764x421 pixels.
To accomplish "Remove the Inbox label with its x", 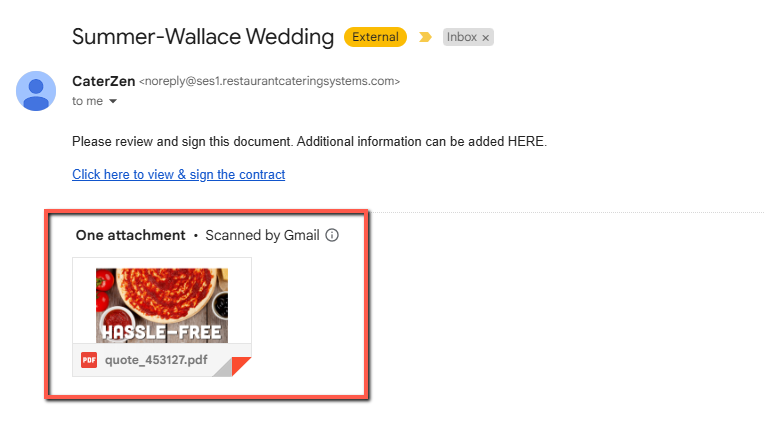I will [485, 38].
